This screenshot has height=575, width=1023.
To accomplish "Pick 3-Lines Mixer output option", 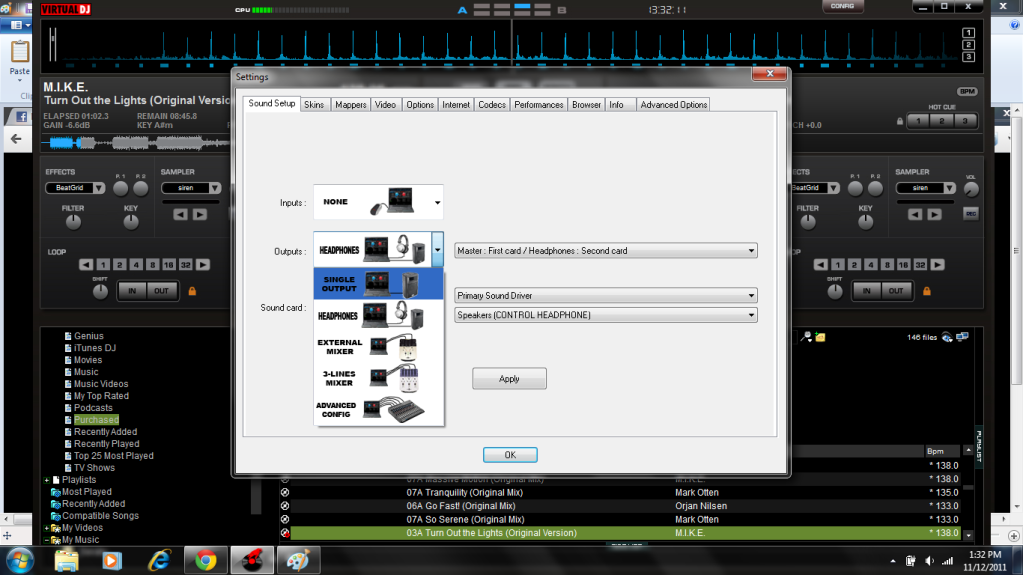I will 378,378.
